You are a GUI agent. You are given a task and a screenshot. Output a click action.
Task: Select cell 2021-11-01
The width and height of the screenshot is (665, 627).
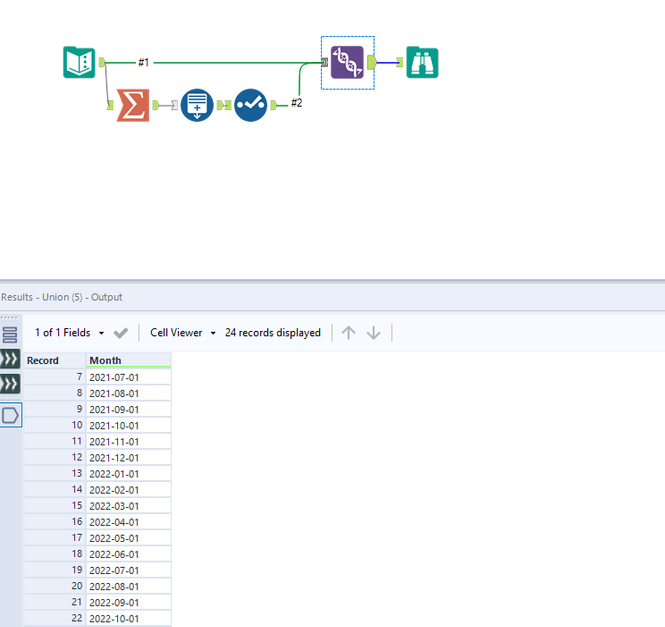point(129,442)
